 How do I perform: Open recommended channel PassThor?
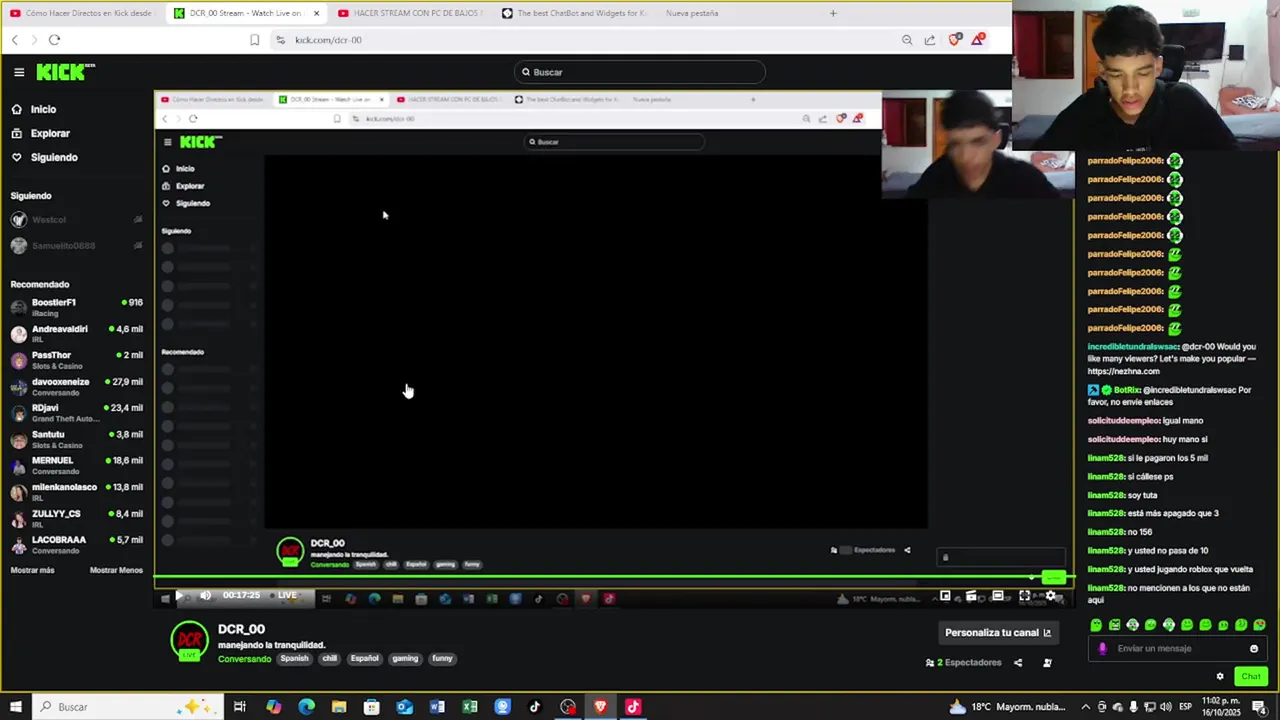click(76, 360)
